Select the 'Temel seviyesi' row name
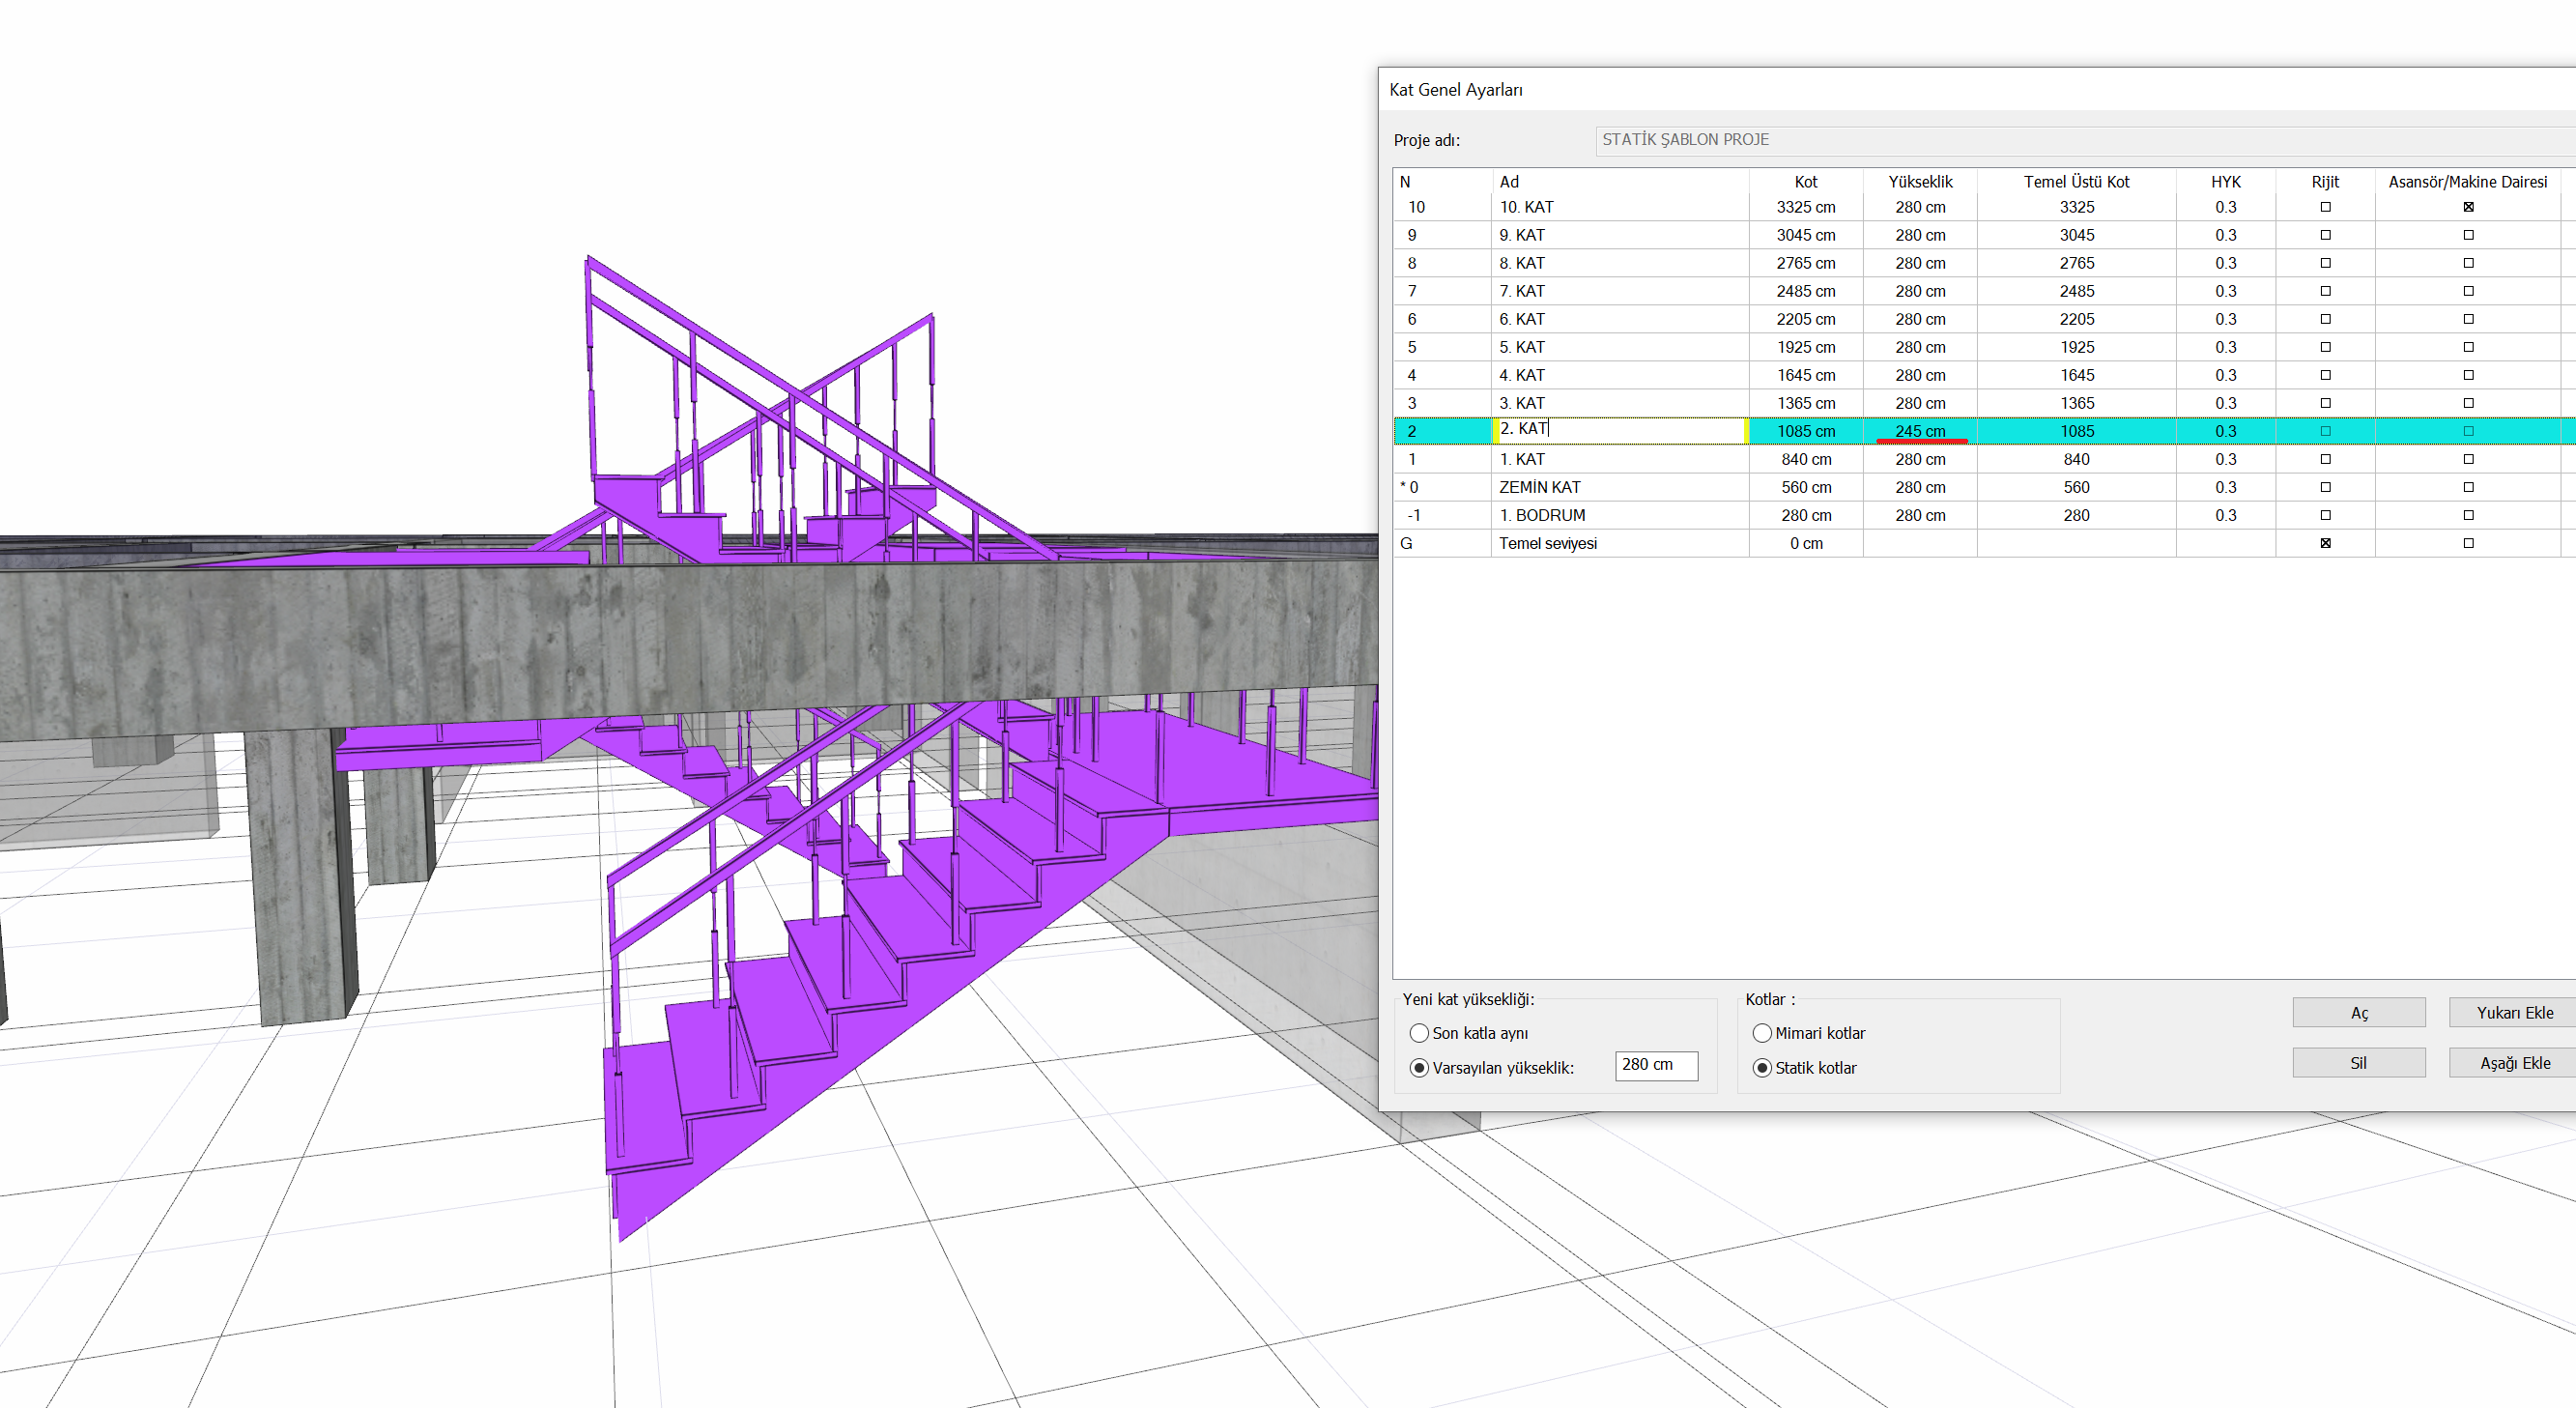The width and height of the screenshot is (2576, 1408). click(1547, 543)
